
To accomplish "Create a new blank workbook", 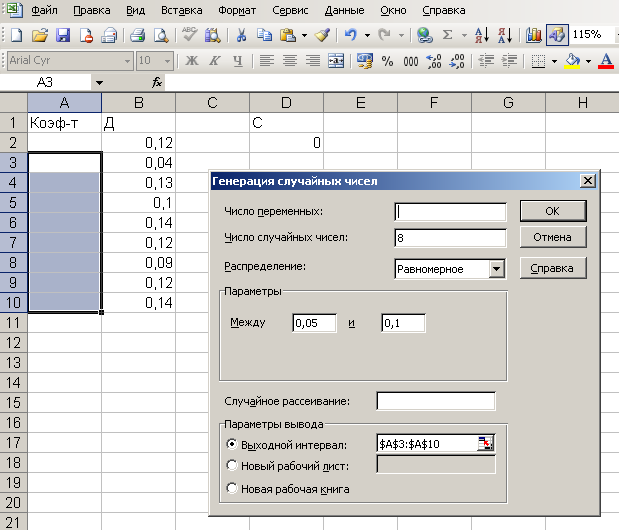I will (x=17, y=35).
